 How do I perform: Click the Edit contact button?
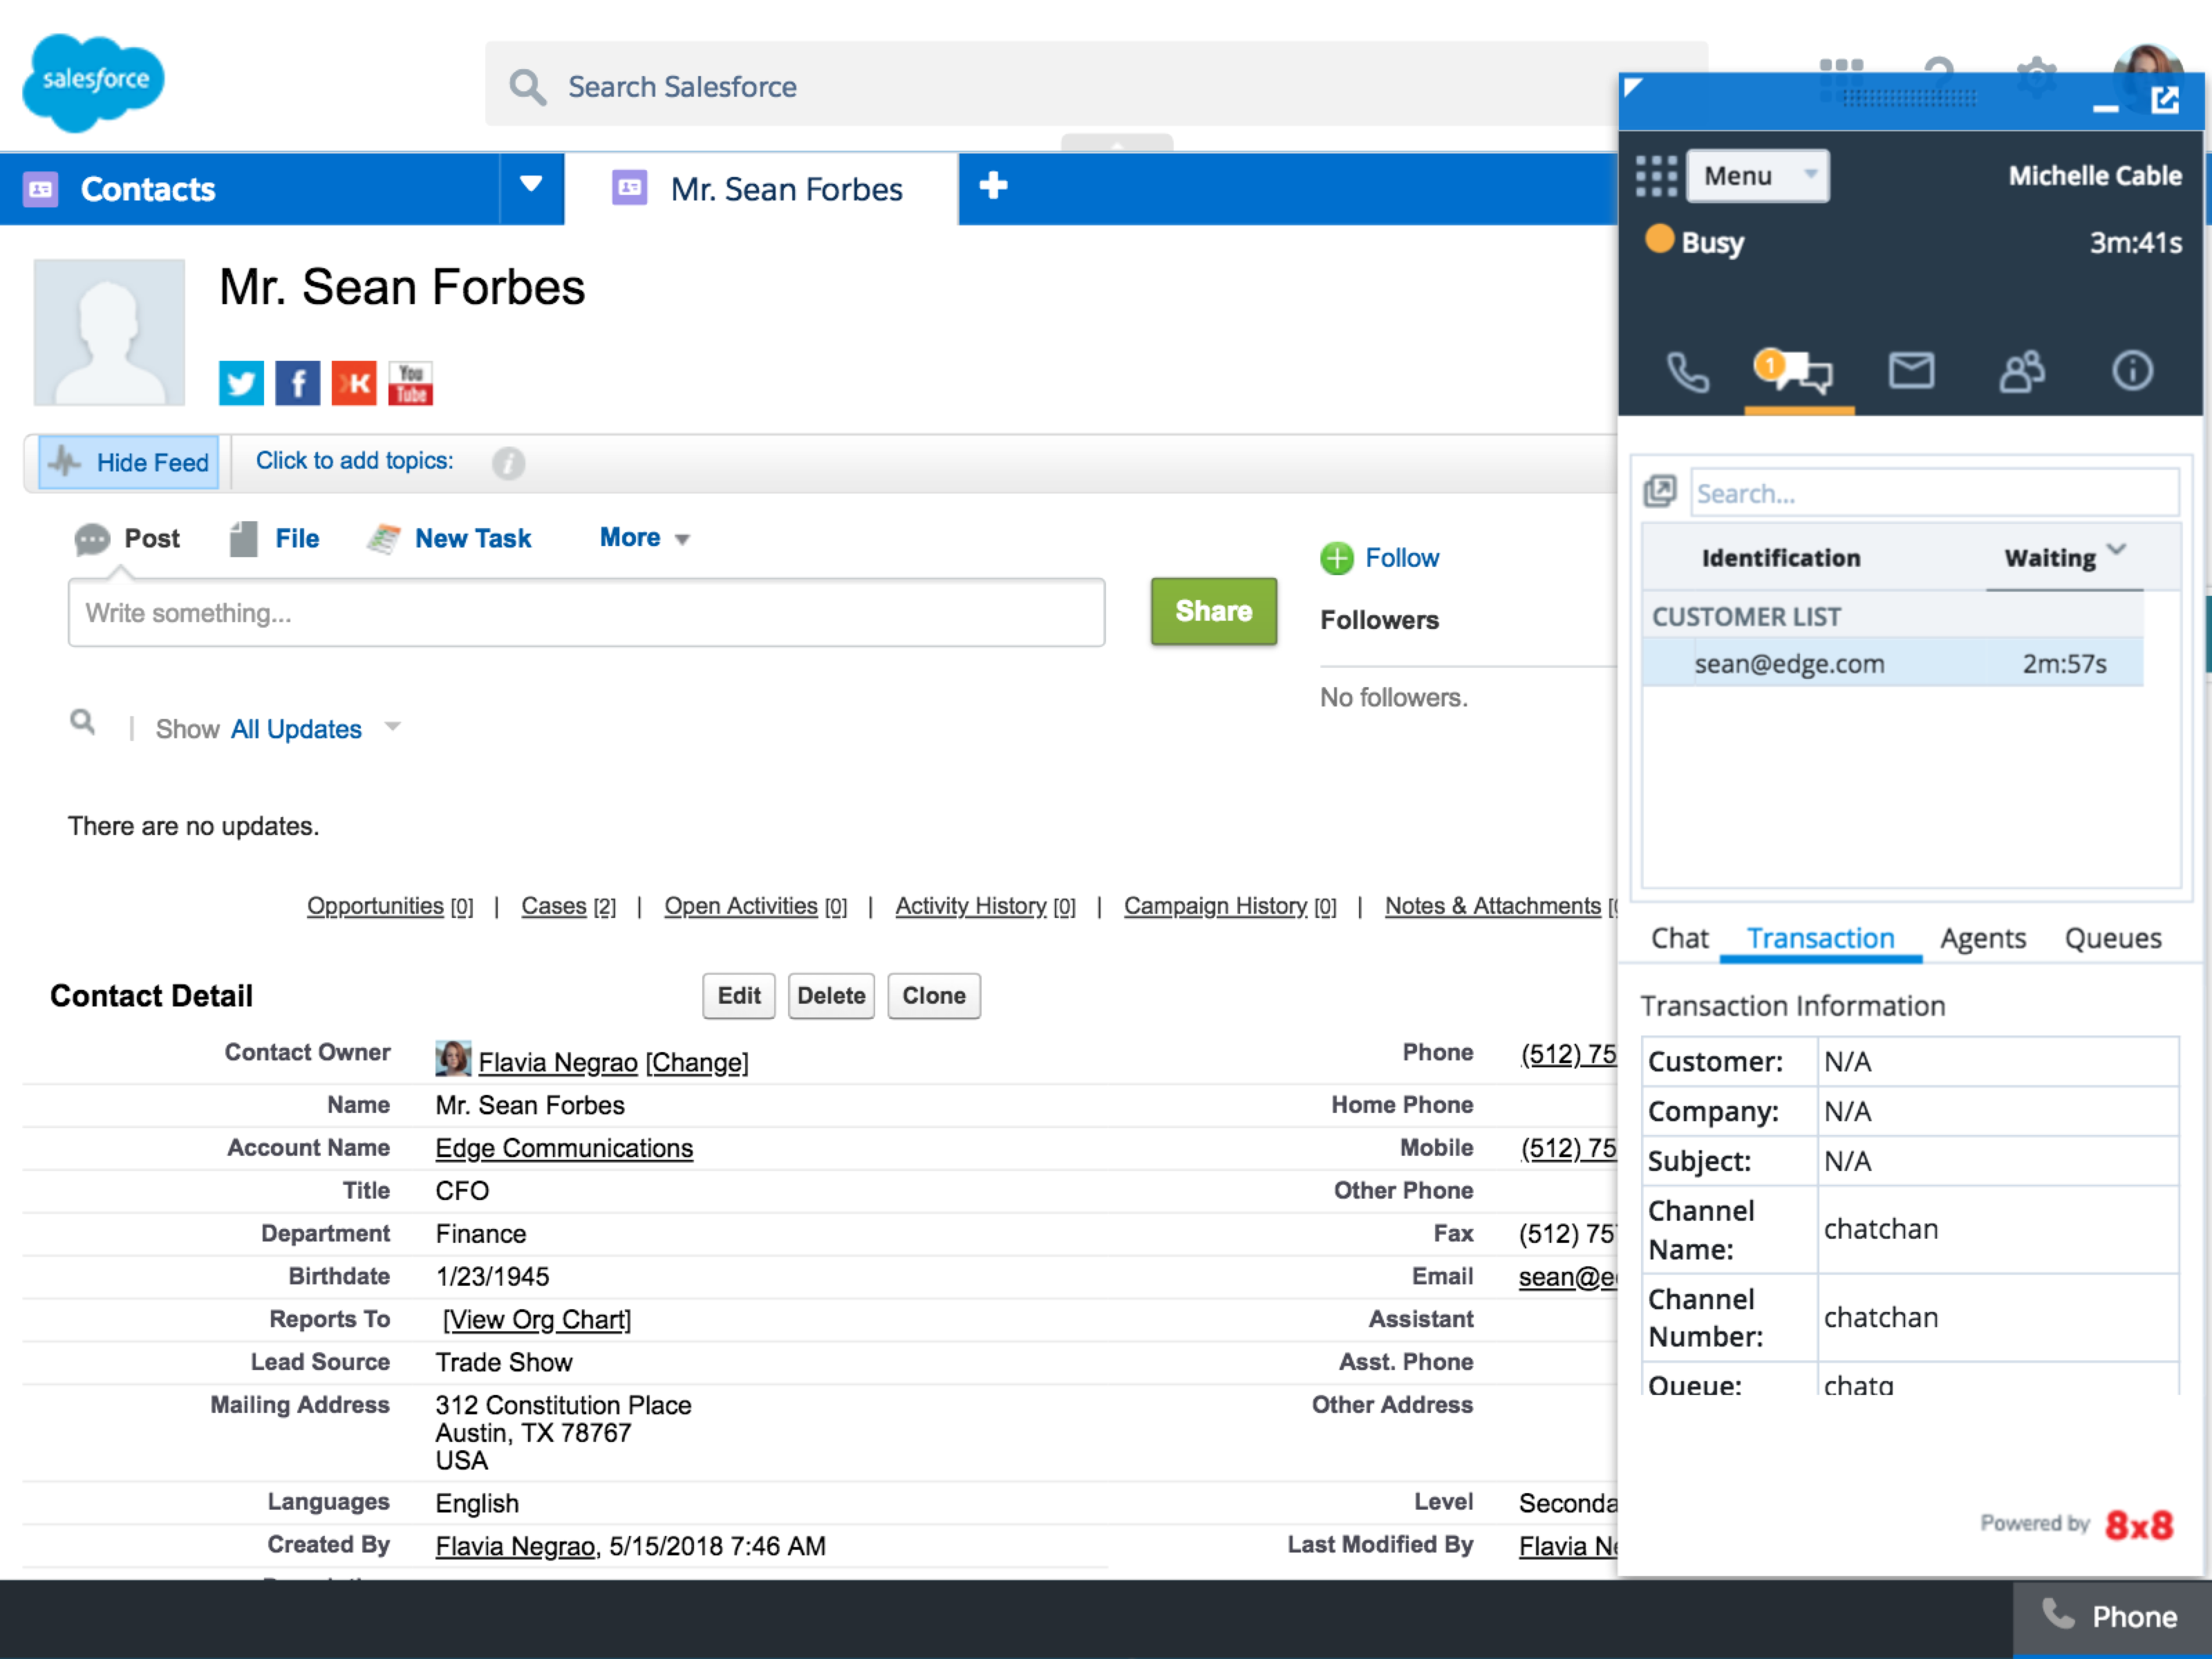pos(738,996)
